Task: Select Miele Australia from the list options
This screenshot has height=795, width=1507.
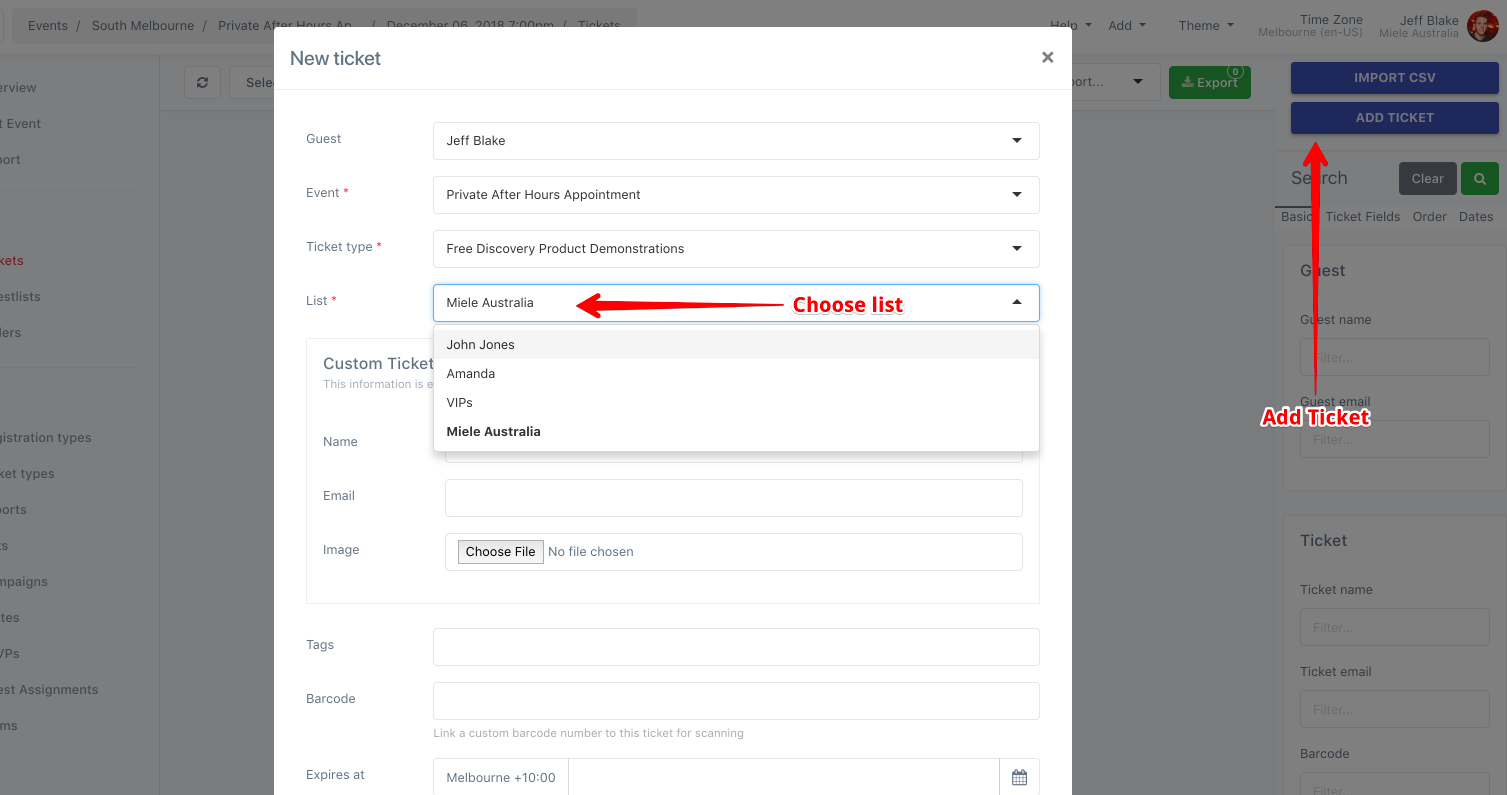Action: coord(736,431)
